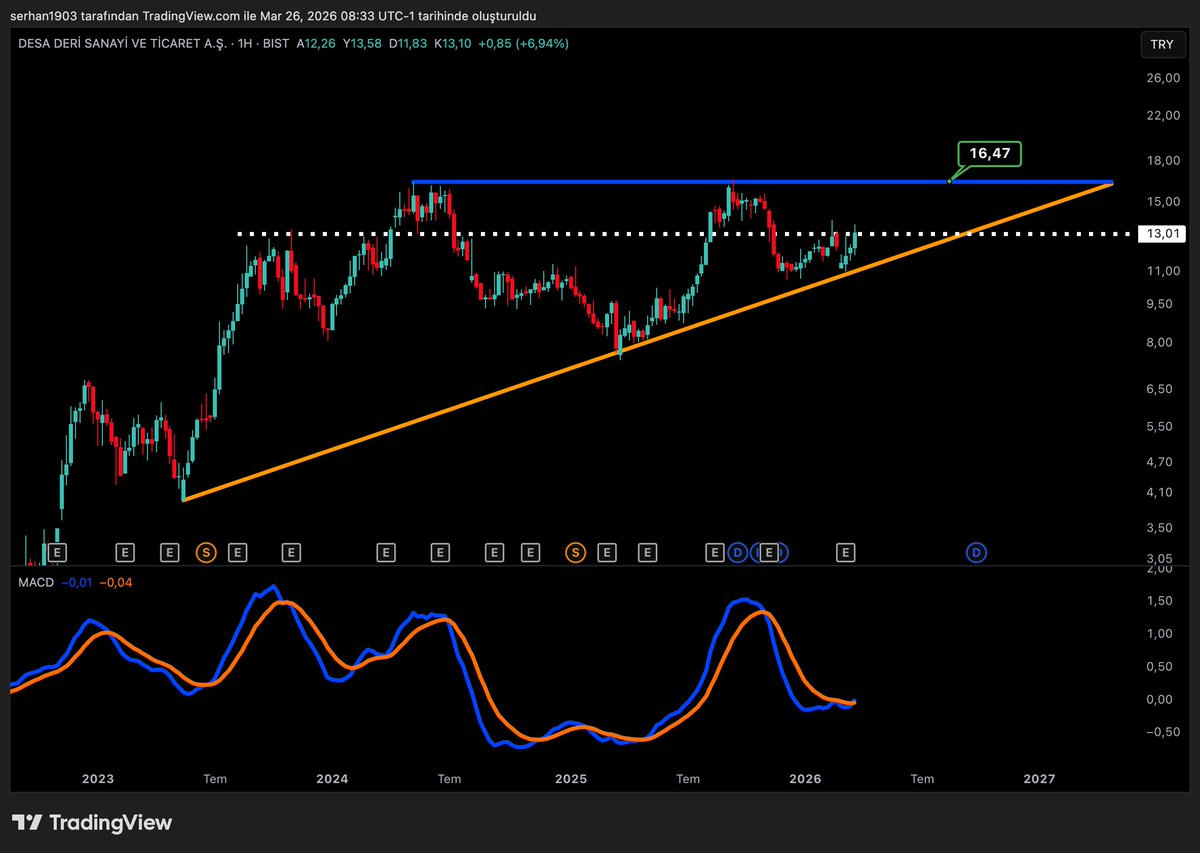1200x853 pixels.
Task: Click the Tem label between 2026 and 2027
Action: [x=922, y=779]
